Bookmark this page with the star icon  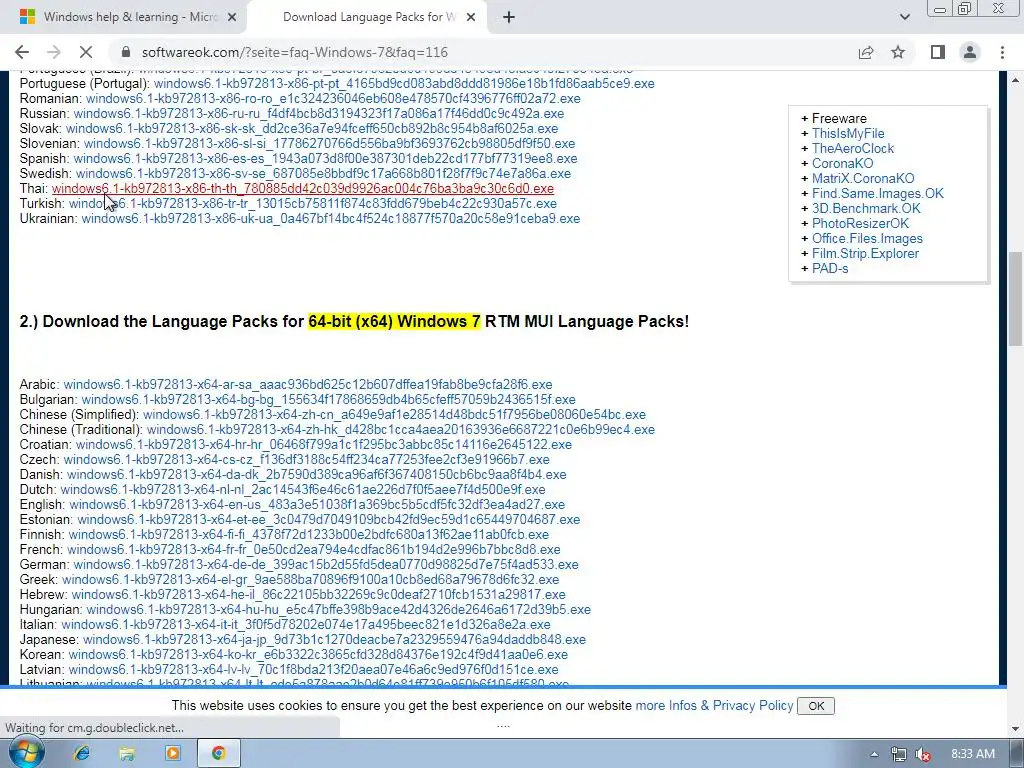[898, 52]
